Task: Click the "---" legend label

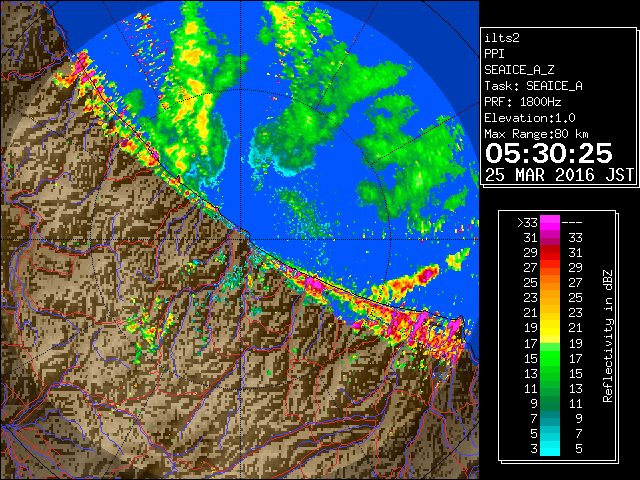Action: [x=572, y=223]
